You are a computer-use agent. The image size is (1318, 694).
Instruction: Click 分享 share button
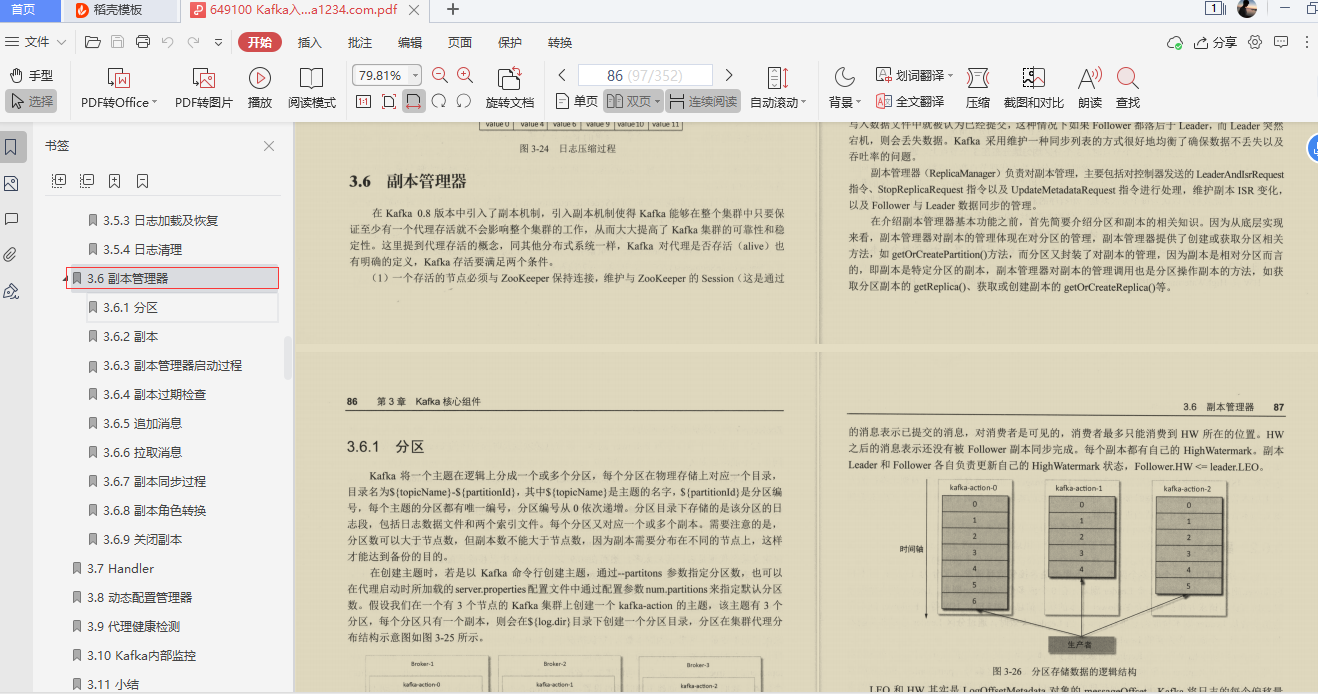click(1216, 42)
